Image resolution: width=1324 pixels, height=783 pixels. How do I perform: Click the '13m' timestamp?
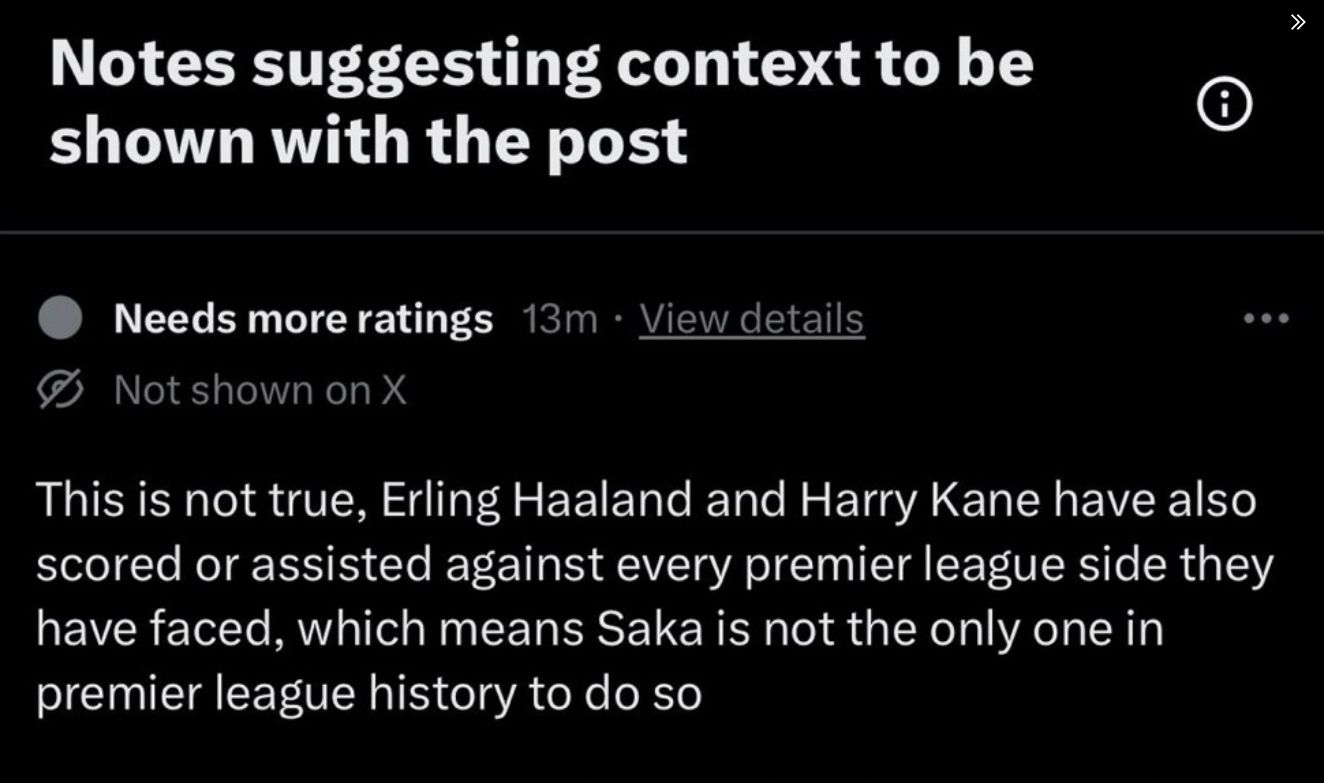[x=560, y=318]
